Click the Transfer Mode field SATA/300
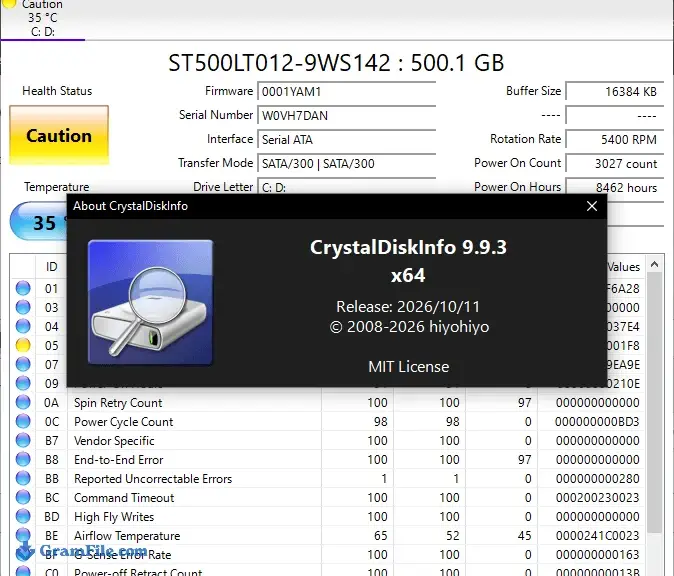674x576 pixels. point(346,164)
